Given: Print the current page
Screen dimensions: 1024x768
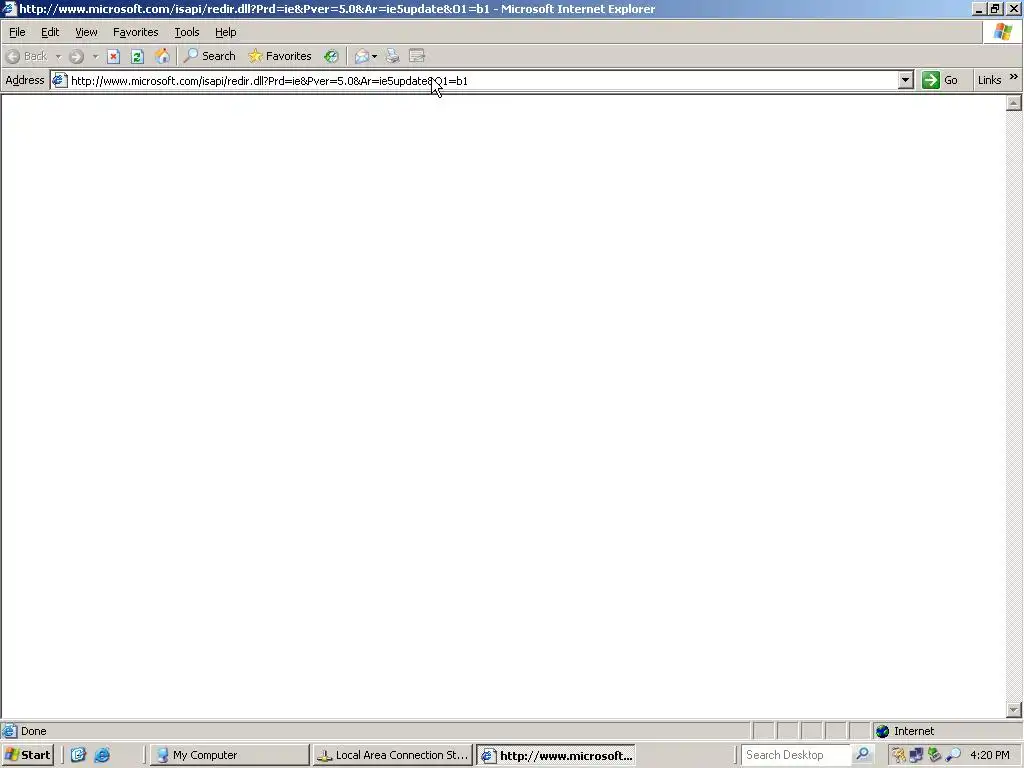Looking at the screenshot, I should [x=392, y=56].
